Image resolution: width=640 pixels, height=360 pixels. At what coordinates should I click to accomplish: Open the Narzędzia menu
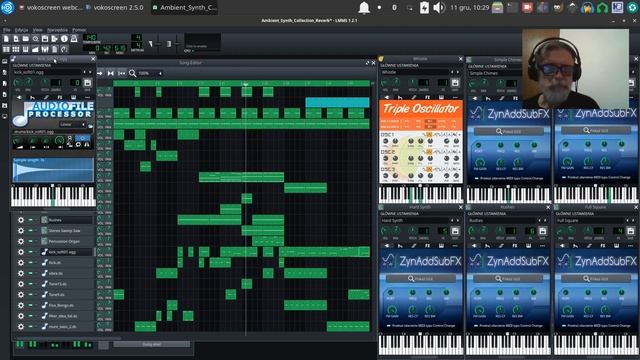pyautogui.click(x=57, y=30)
